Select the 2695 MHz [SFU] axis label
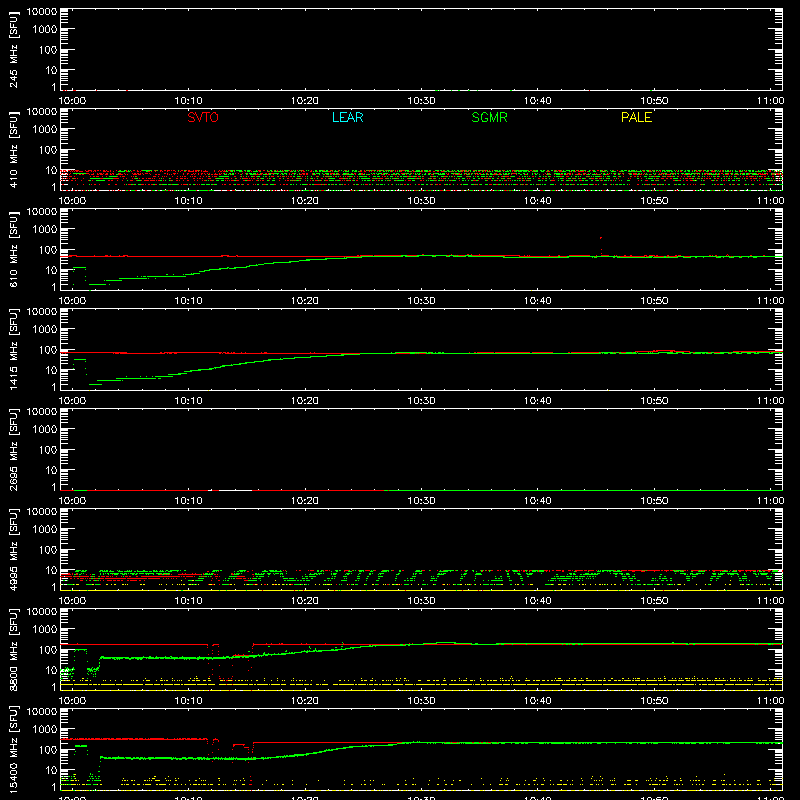Screen dimensions: 800x800 coord(13,449)
